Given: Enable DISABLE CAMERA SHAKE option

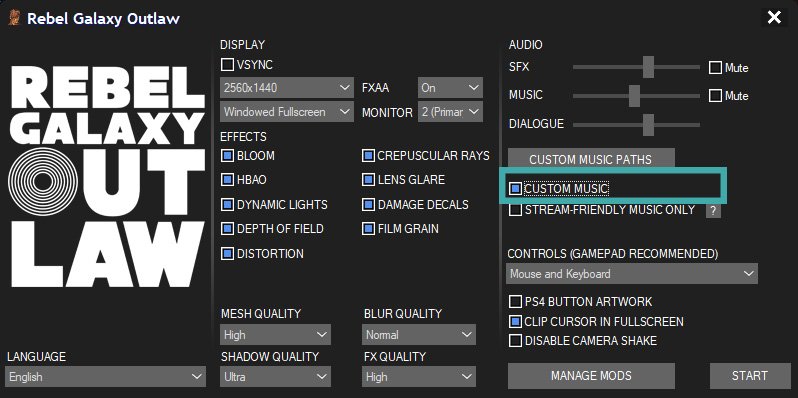Looking at the screenshot, I should tap(516, 341).
